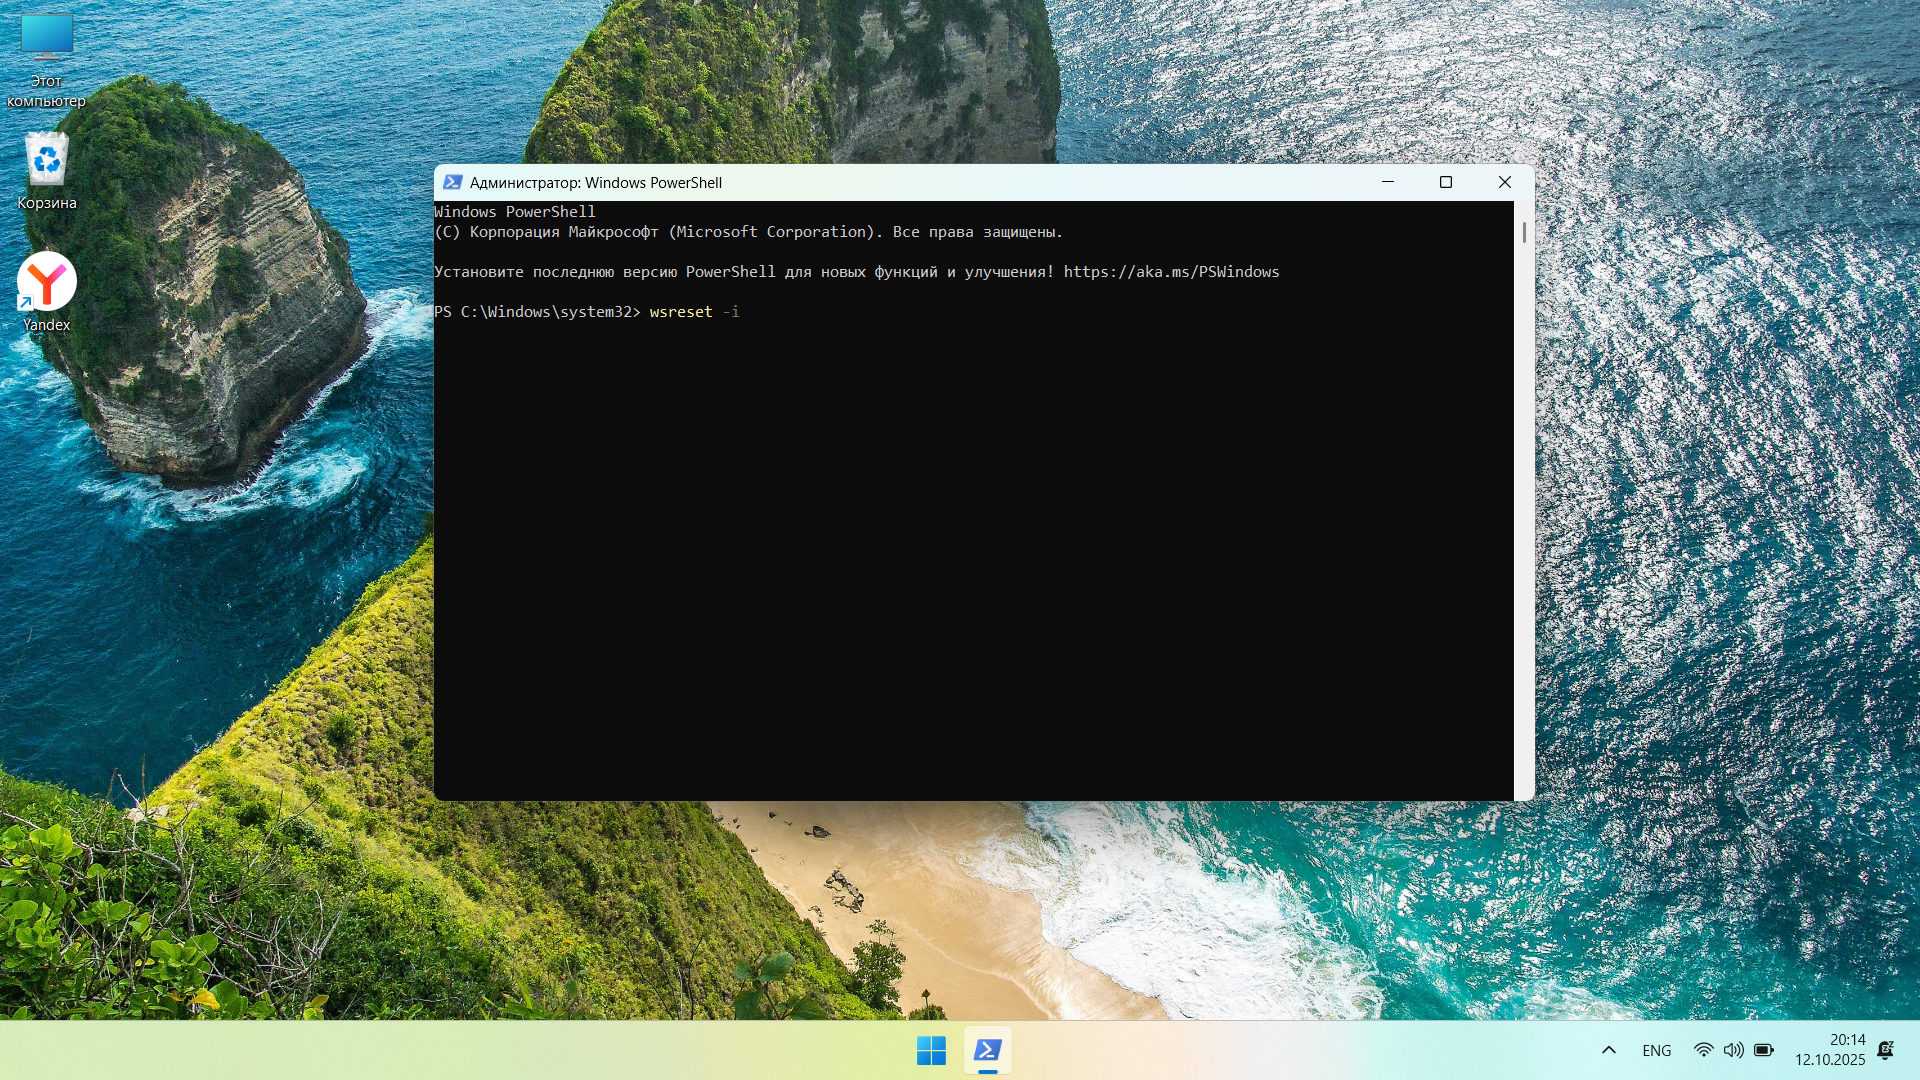Expand hidden tray icons chevron

click(1608, 1050)
